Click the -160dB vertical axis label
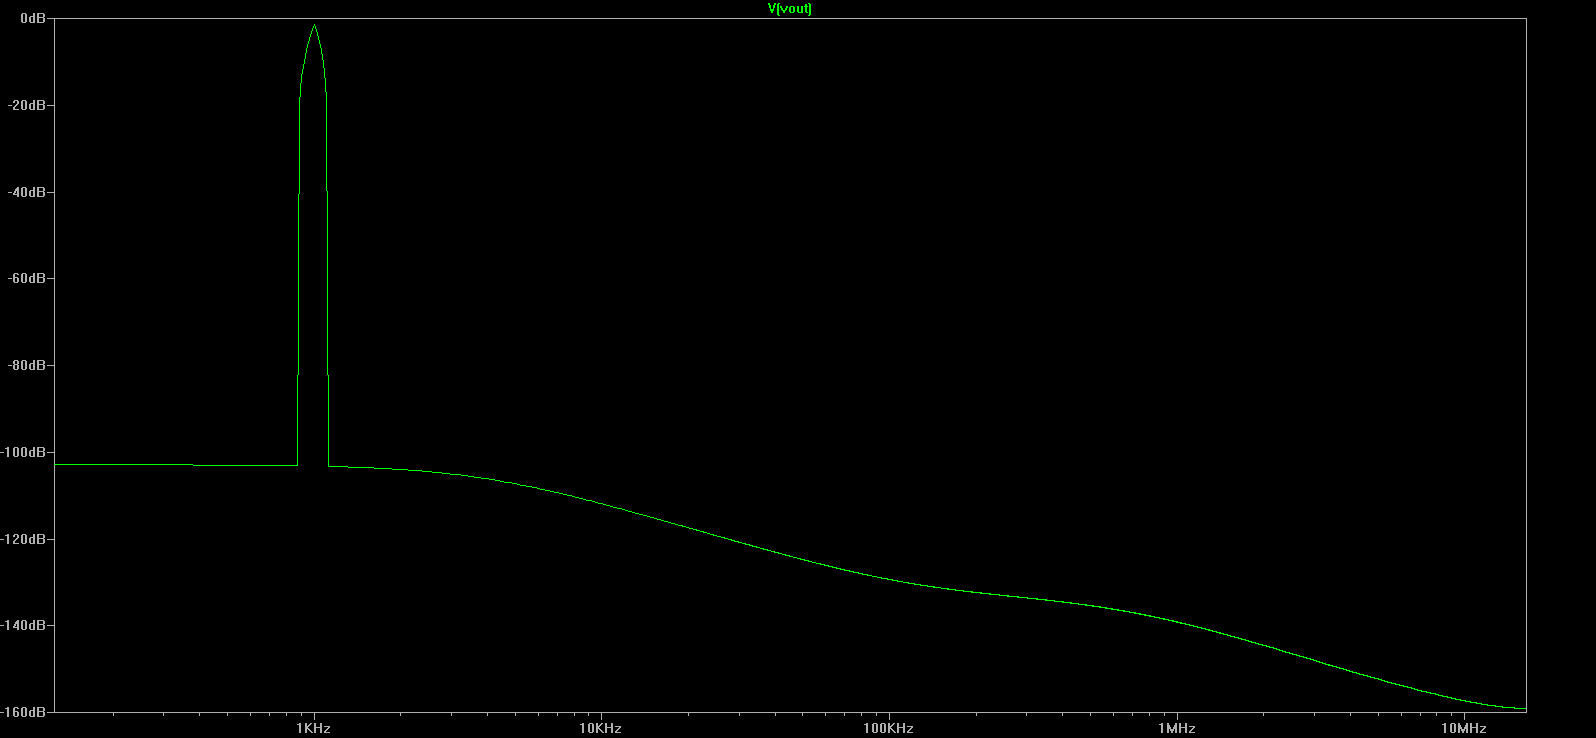The image size is (1596, 738). click(24, 712)
